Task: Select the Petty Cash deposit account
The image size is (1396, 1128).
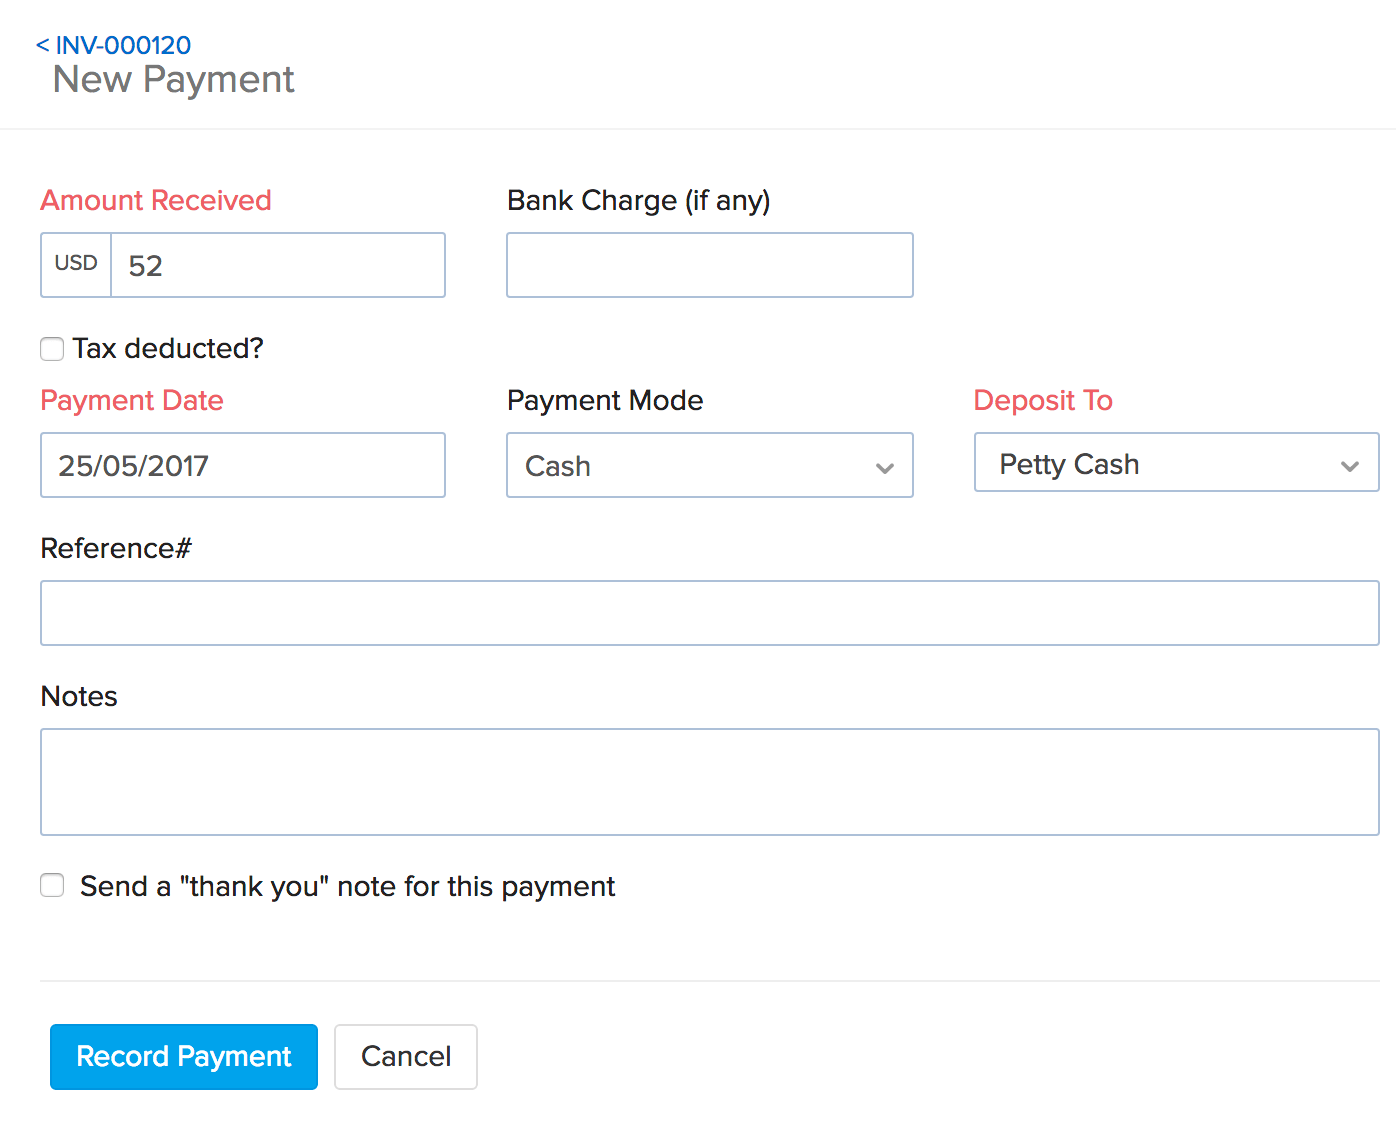Action: [1068, 463]
